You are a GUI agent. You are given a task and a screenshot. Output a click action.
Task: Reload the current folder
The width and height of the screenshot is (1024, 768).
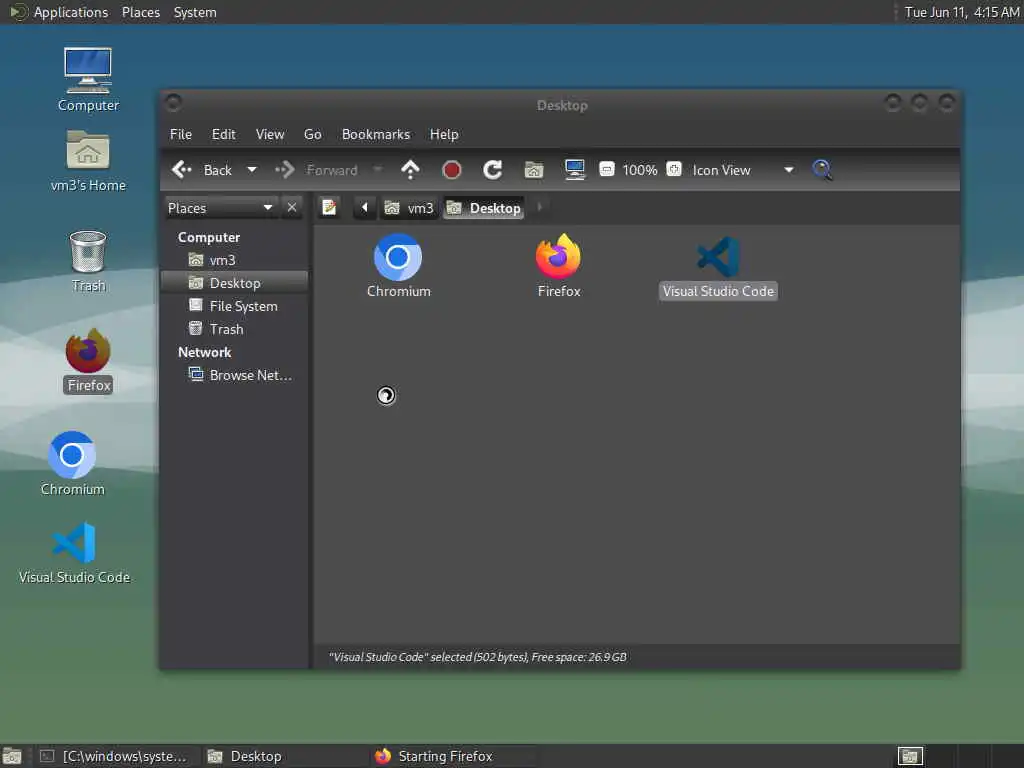click(492, 170)
